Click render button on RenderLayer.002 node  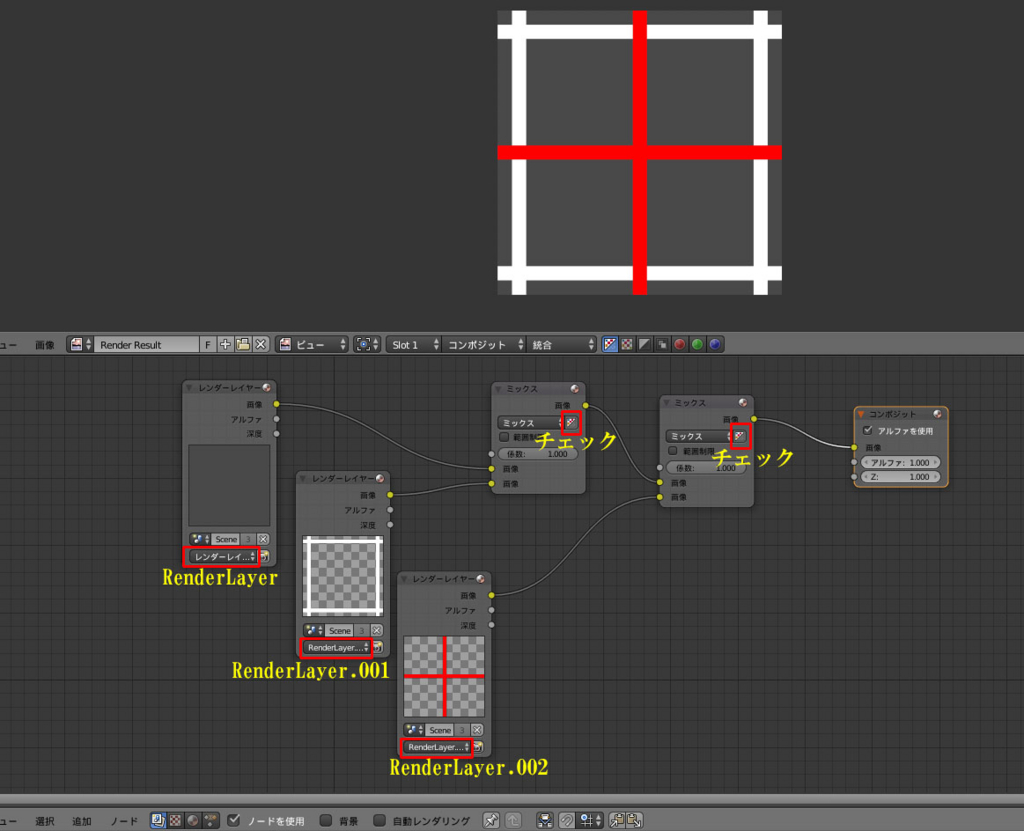[x=478, y=747]
